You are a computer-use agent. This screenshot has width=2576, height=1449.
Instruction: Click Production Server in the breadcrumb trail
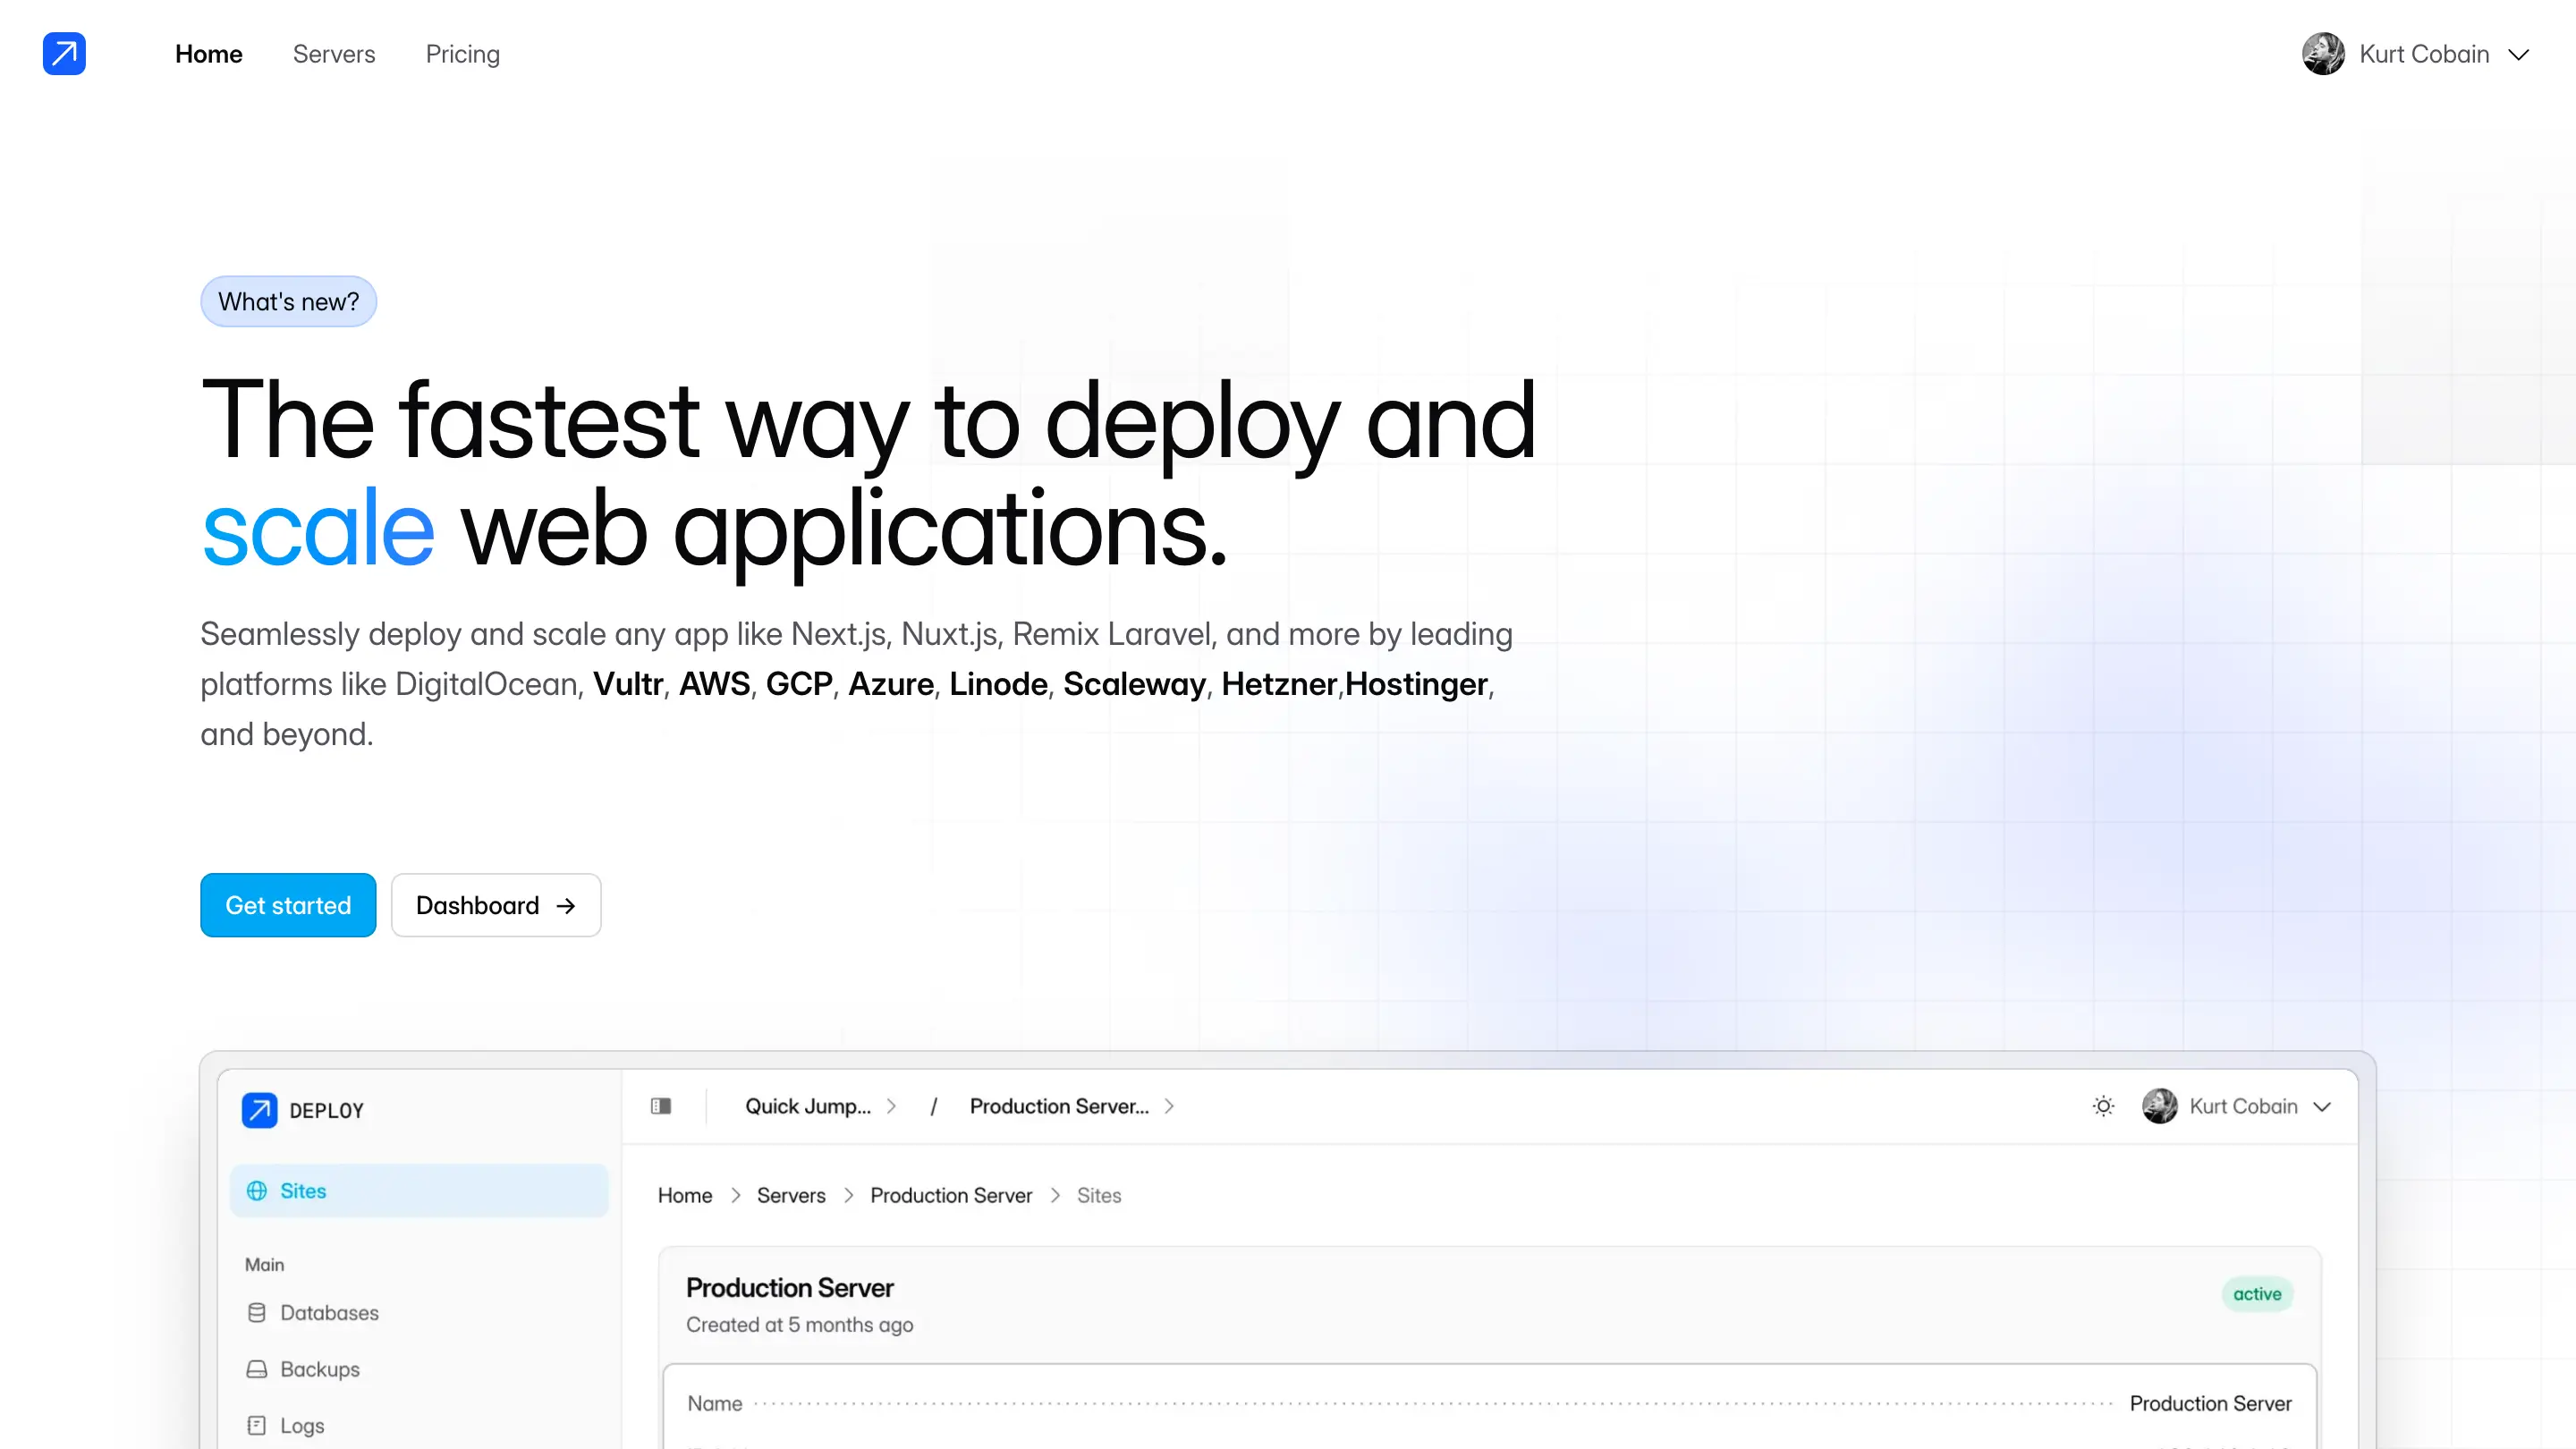951,1195
